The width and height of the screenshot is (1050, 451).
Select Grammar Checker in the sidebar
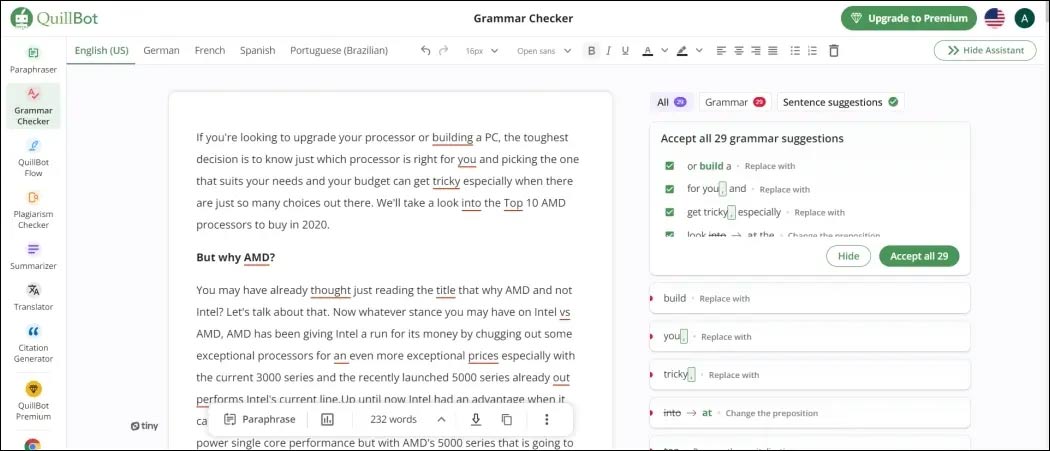coord(33,107)
